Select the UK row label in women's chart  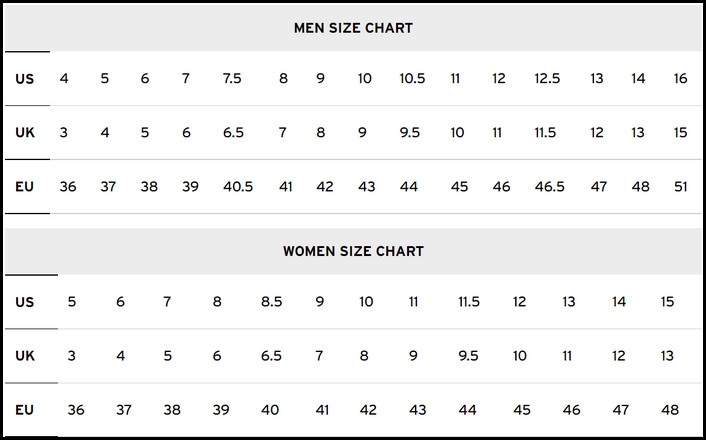point(25,355)
